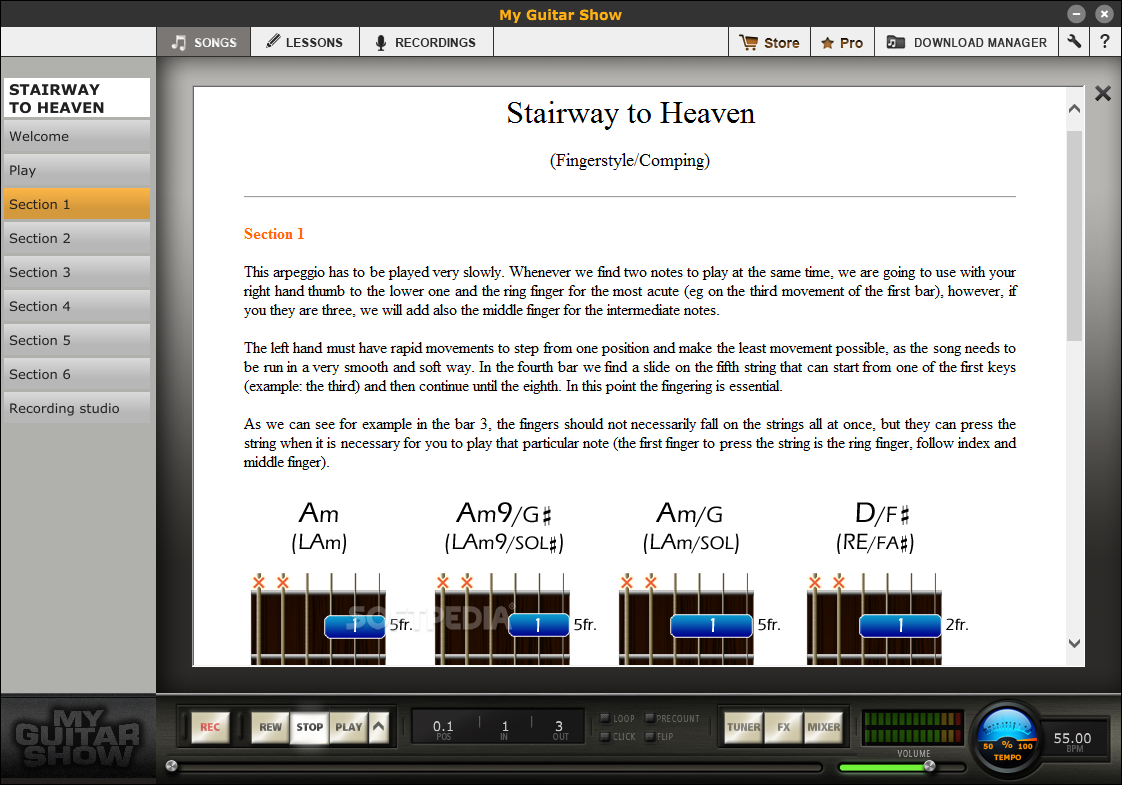The width and height of the screenshot is (1122, 785).
Task: Go to Section 6
Action: (x=77, y=374)
